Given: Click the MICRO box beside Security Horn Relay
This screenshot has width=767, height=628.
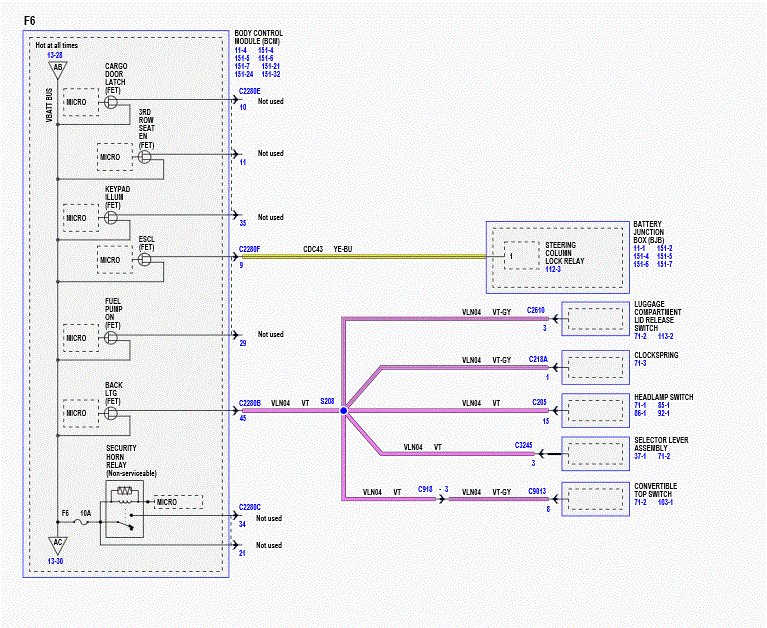Looking at the screenshot, I should tap(179, 502).
